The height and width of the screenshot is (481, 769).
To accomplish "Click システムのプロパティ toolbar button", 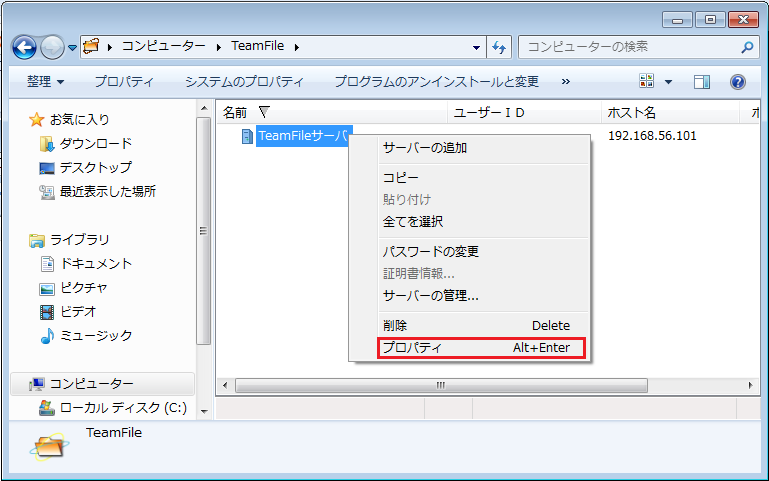I will tap(244, 82).
